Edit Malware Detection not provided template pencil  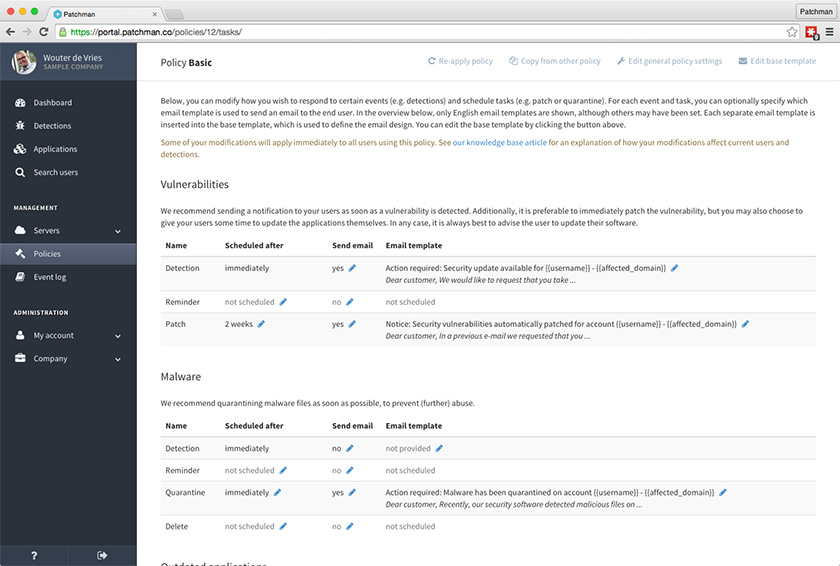[439, 448]
